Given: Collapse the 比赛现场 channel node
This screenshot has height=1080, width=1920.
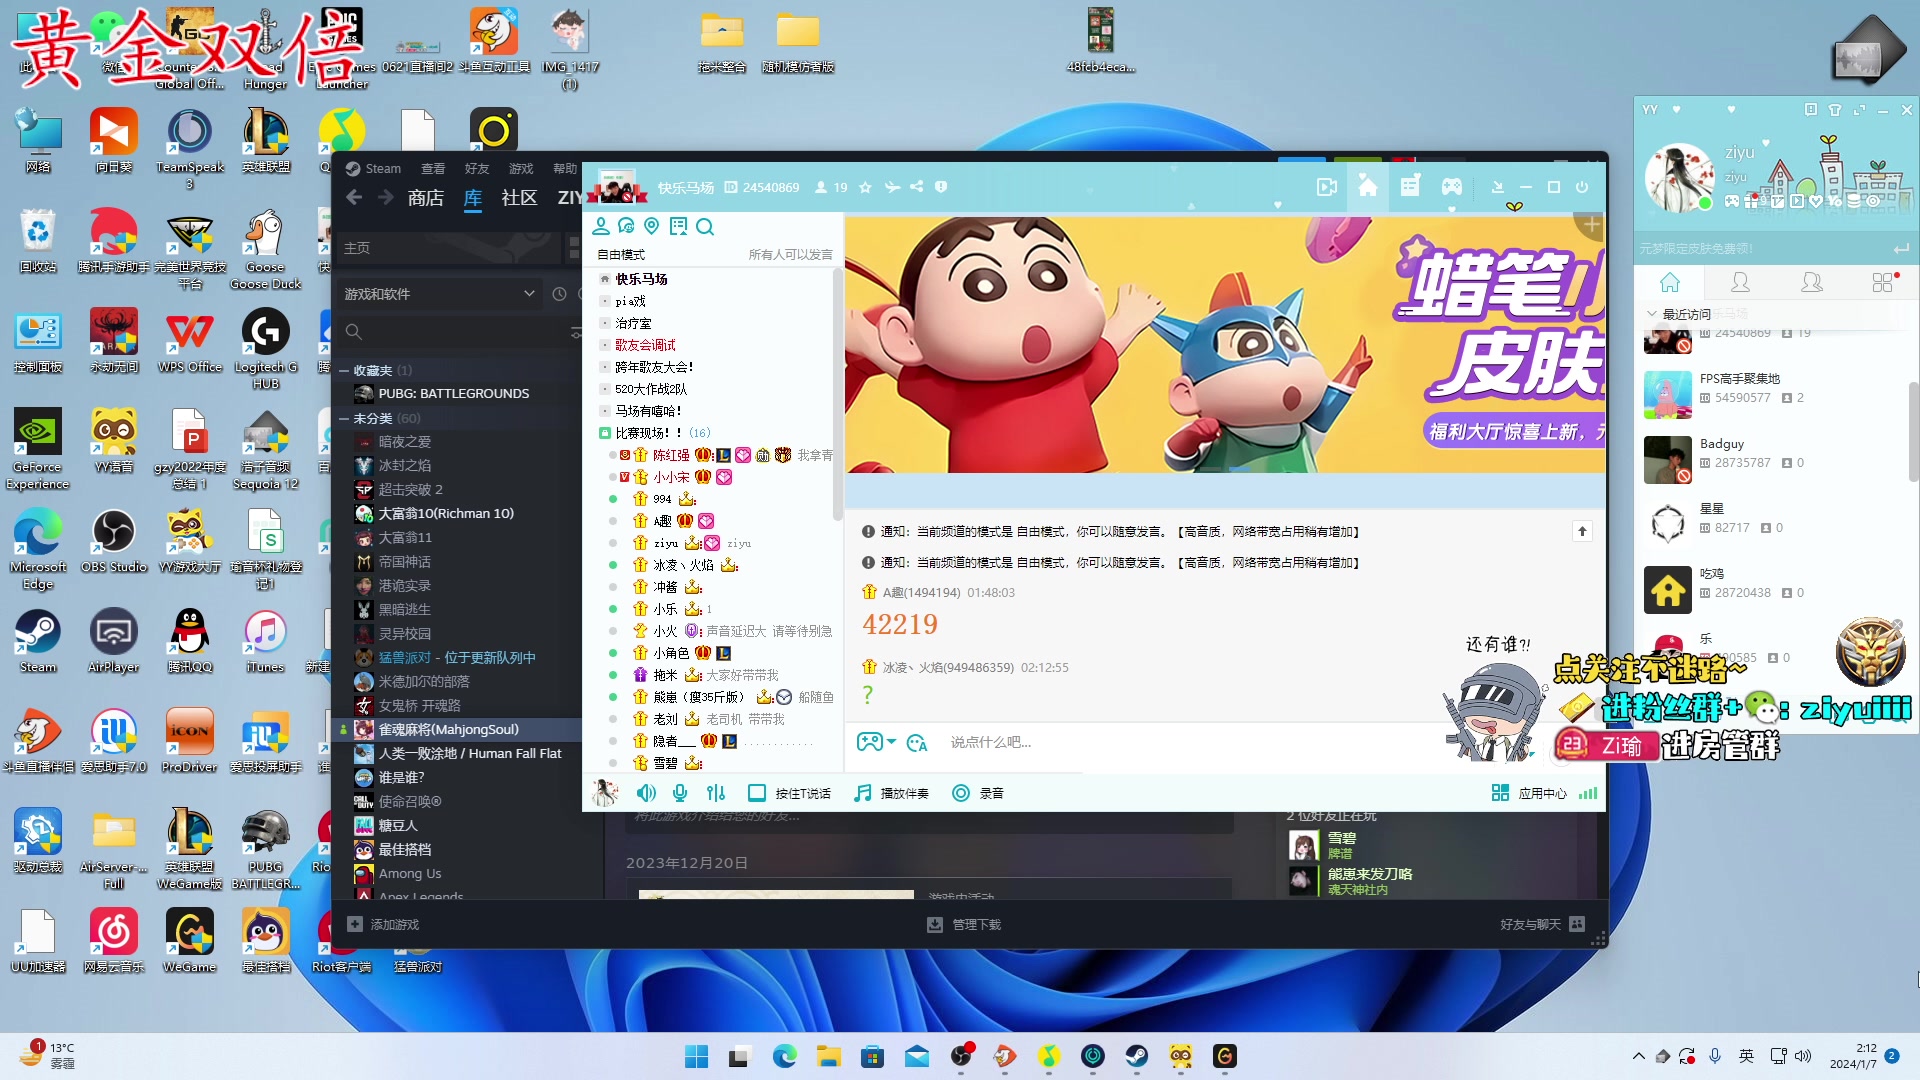Looking at the screenshot, I should pyautogui.click(x=604, y=433).
